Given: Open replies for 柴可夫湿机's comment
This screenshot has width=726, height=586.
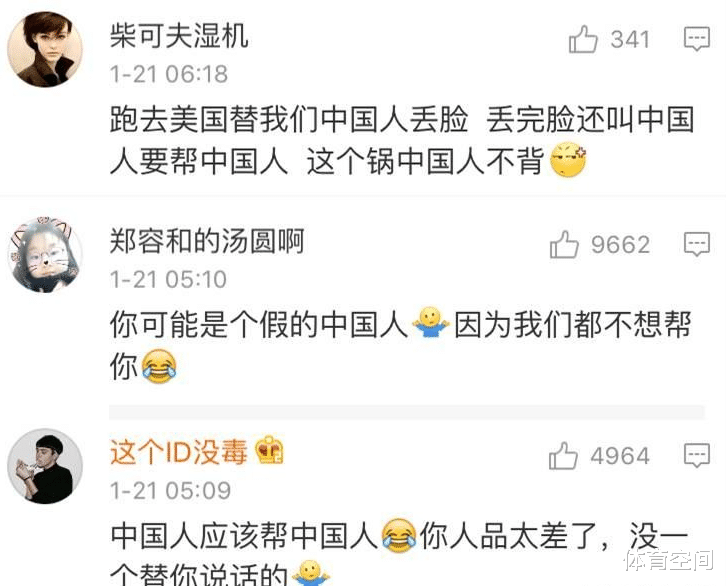Looking at the screenshot, I should 697,39.
